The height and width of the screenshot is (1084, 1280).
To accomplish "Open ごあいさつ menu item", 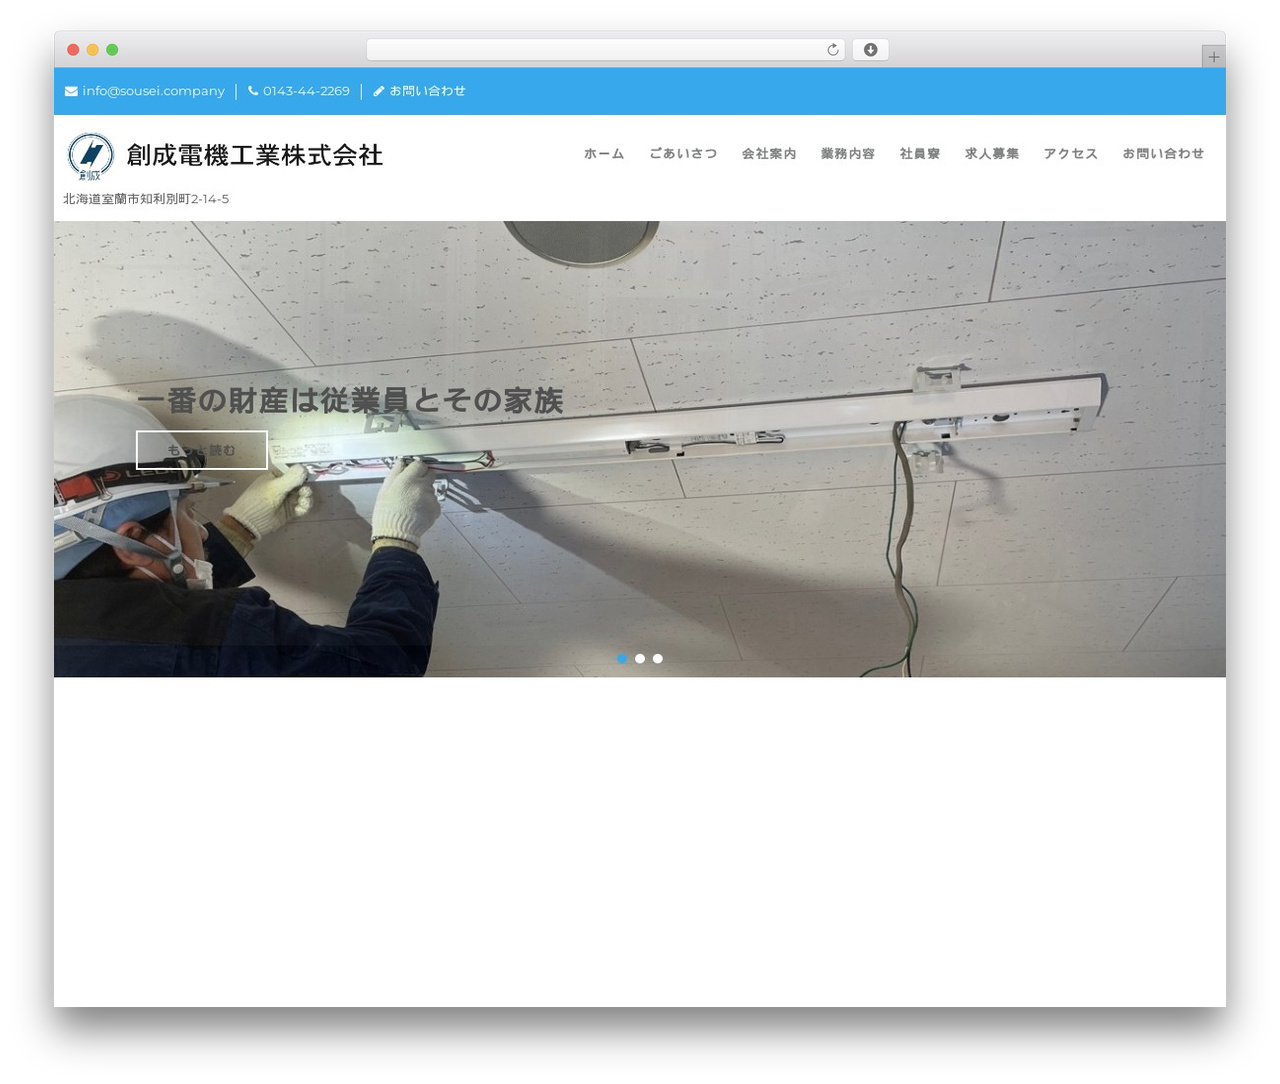I will coord(683,154).
